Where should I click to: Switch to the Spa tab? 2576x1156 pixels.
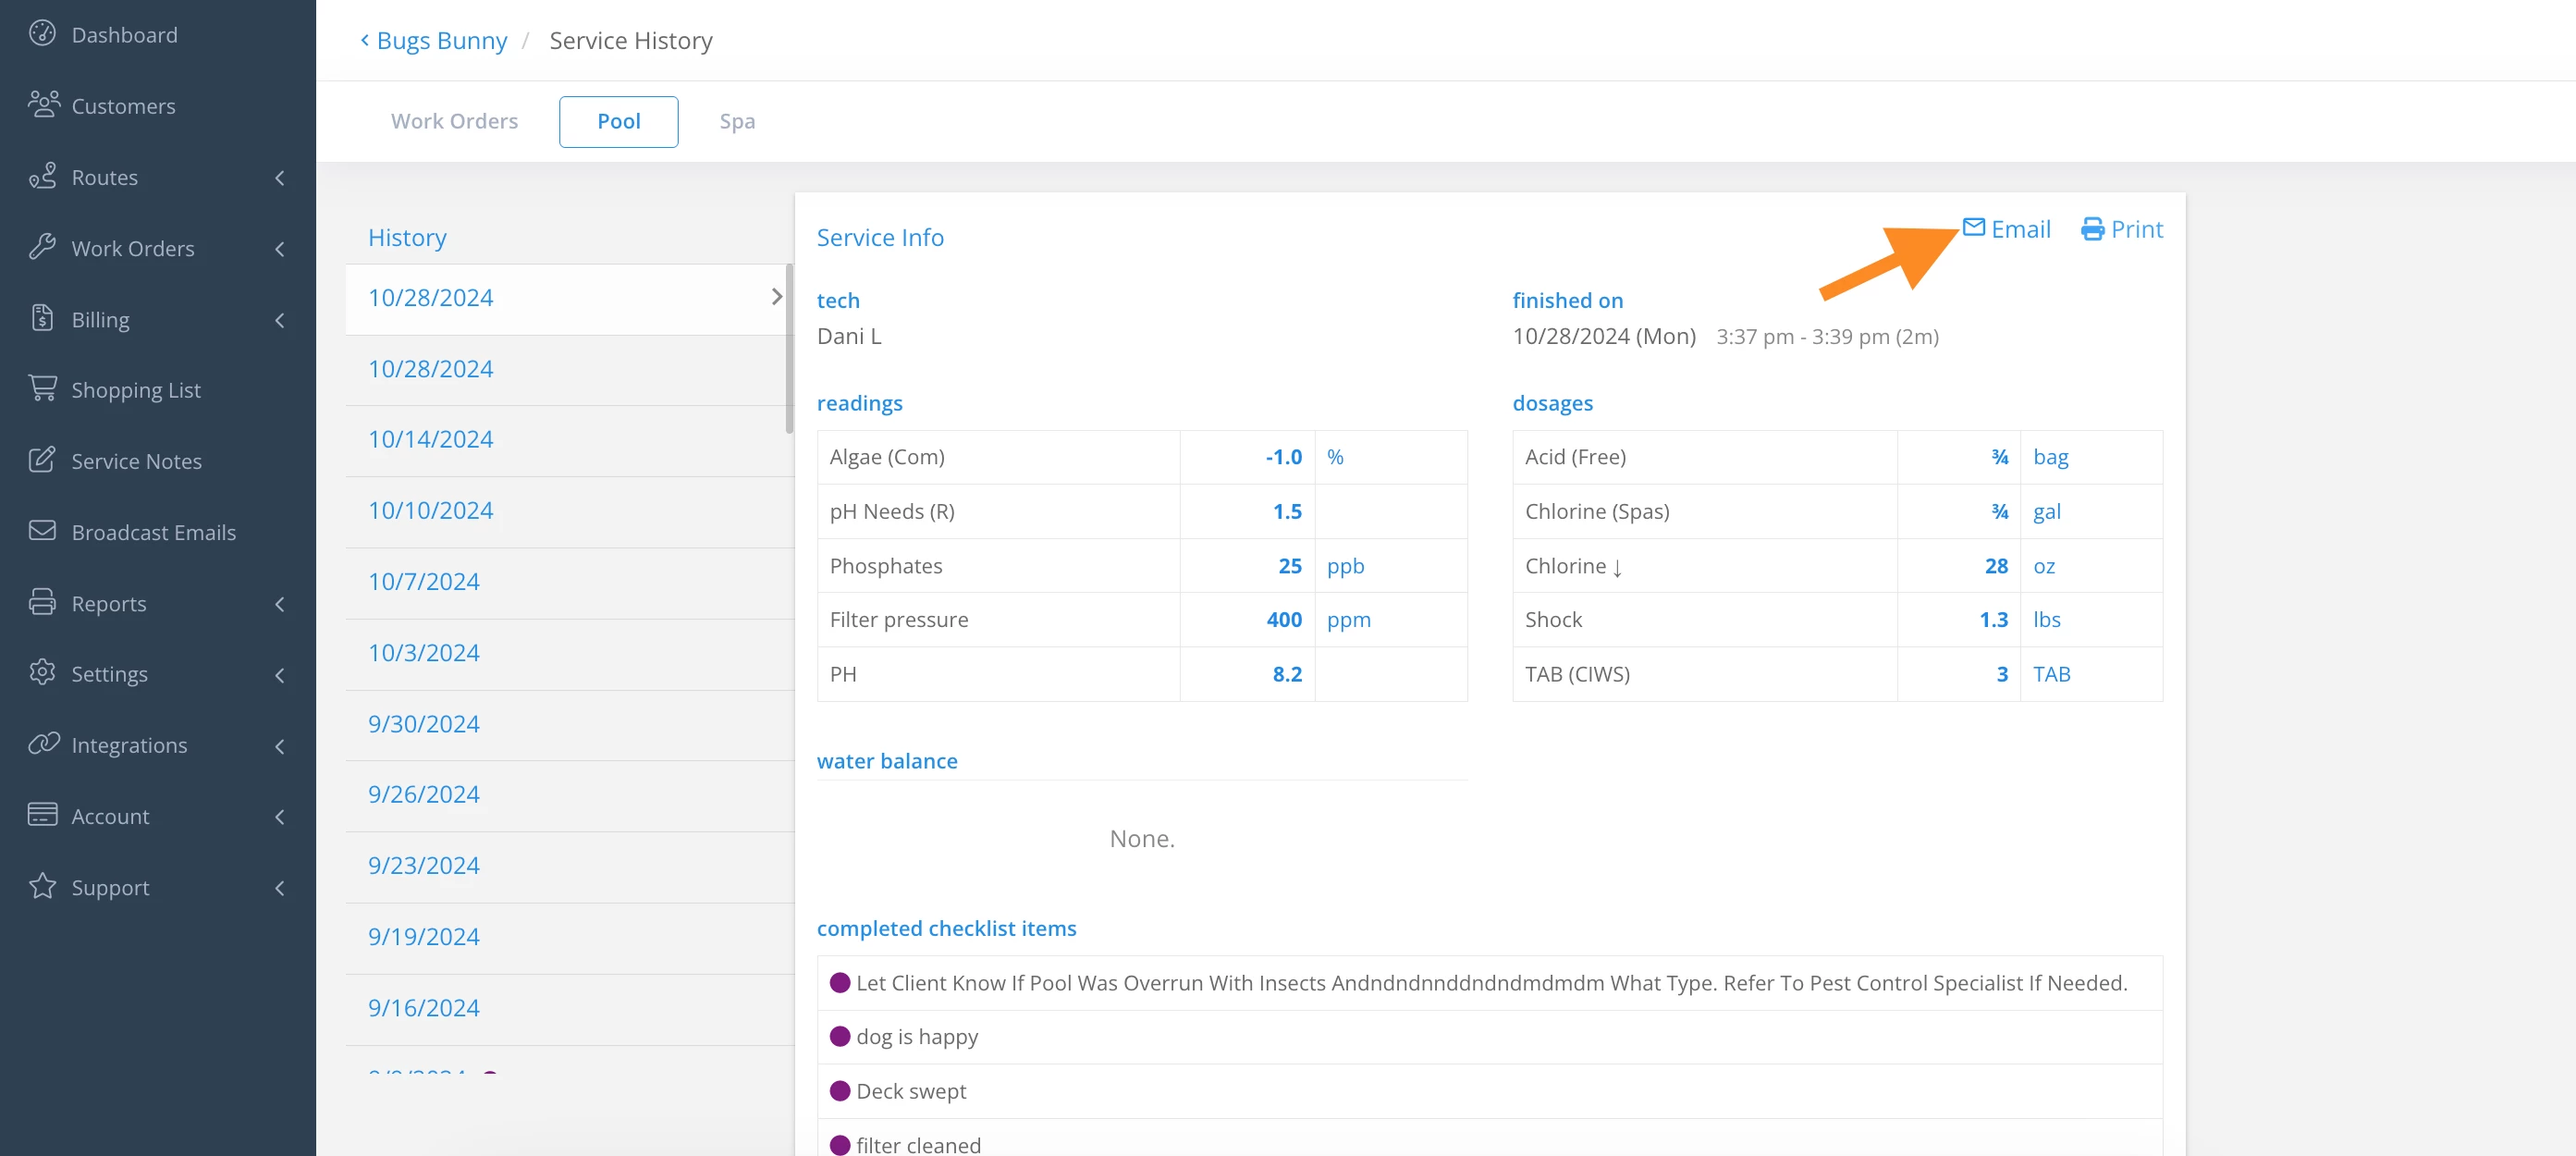tap(737, 121)
